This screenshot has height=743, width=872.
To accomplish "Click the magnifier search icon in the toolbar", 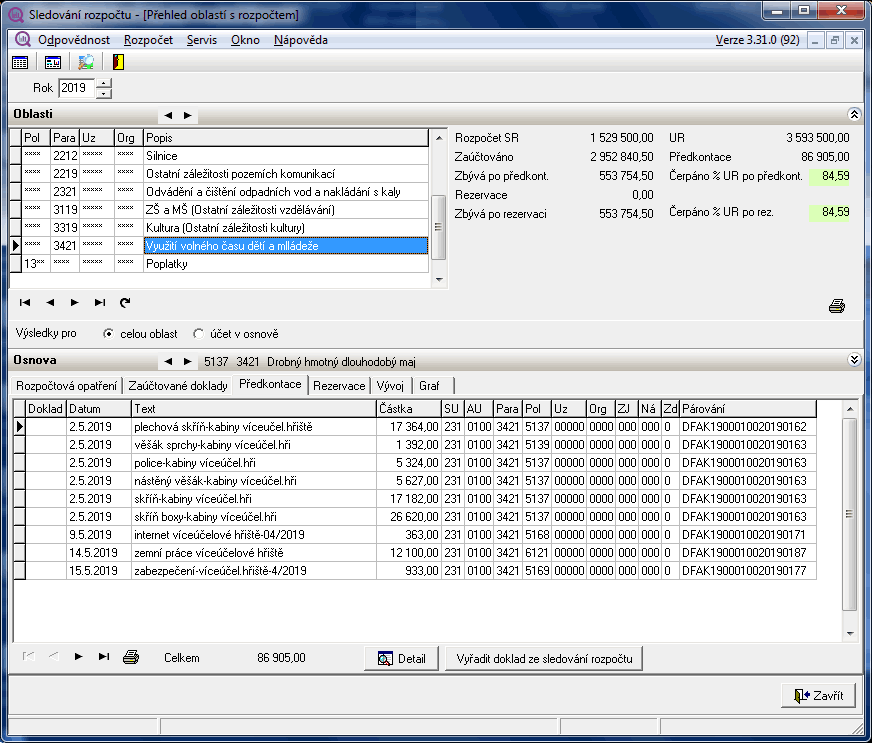I will coord(86,62).
